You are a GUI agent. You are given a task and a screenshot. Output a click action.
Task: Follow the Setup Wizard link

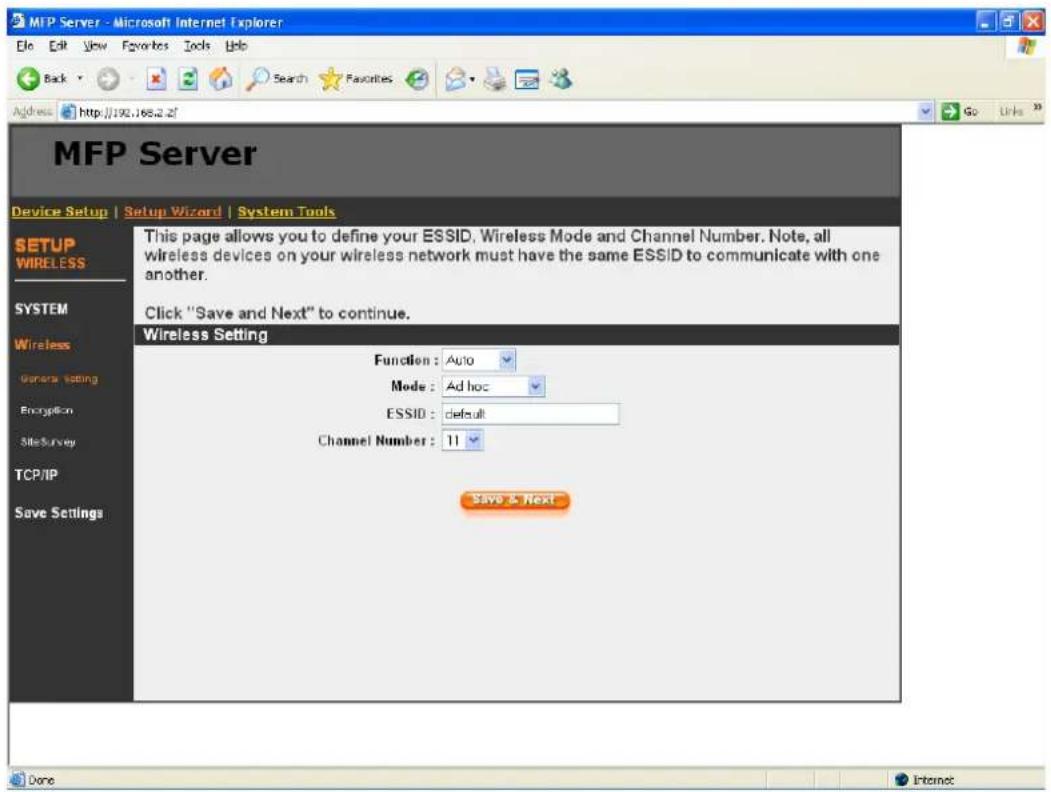click(172, 212)
